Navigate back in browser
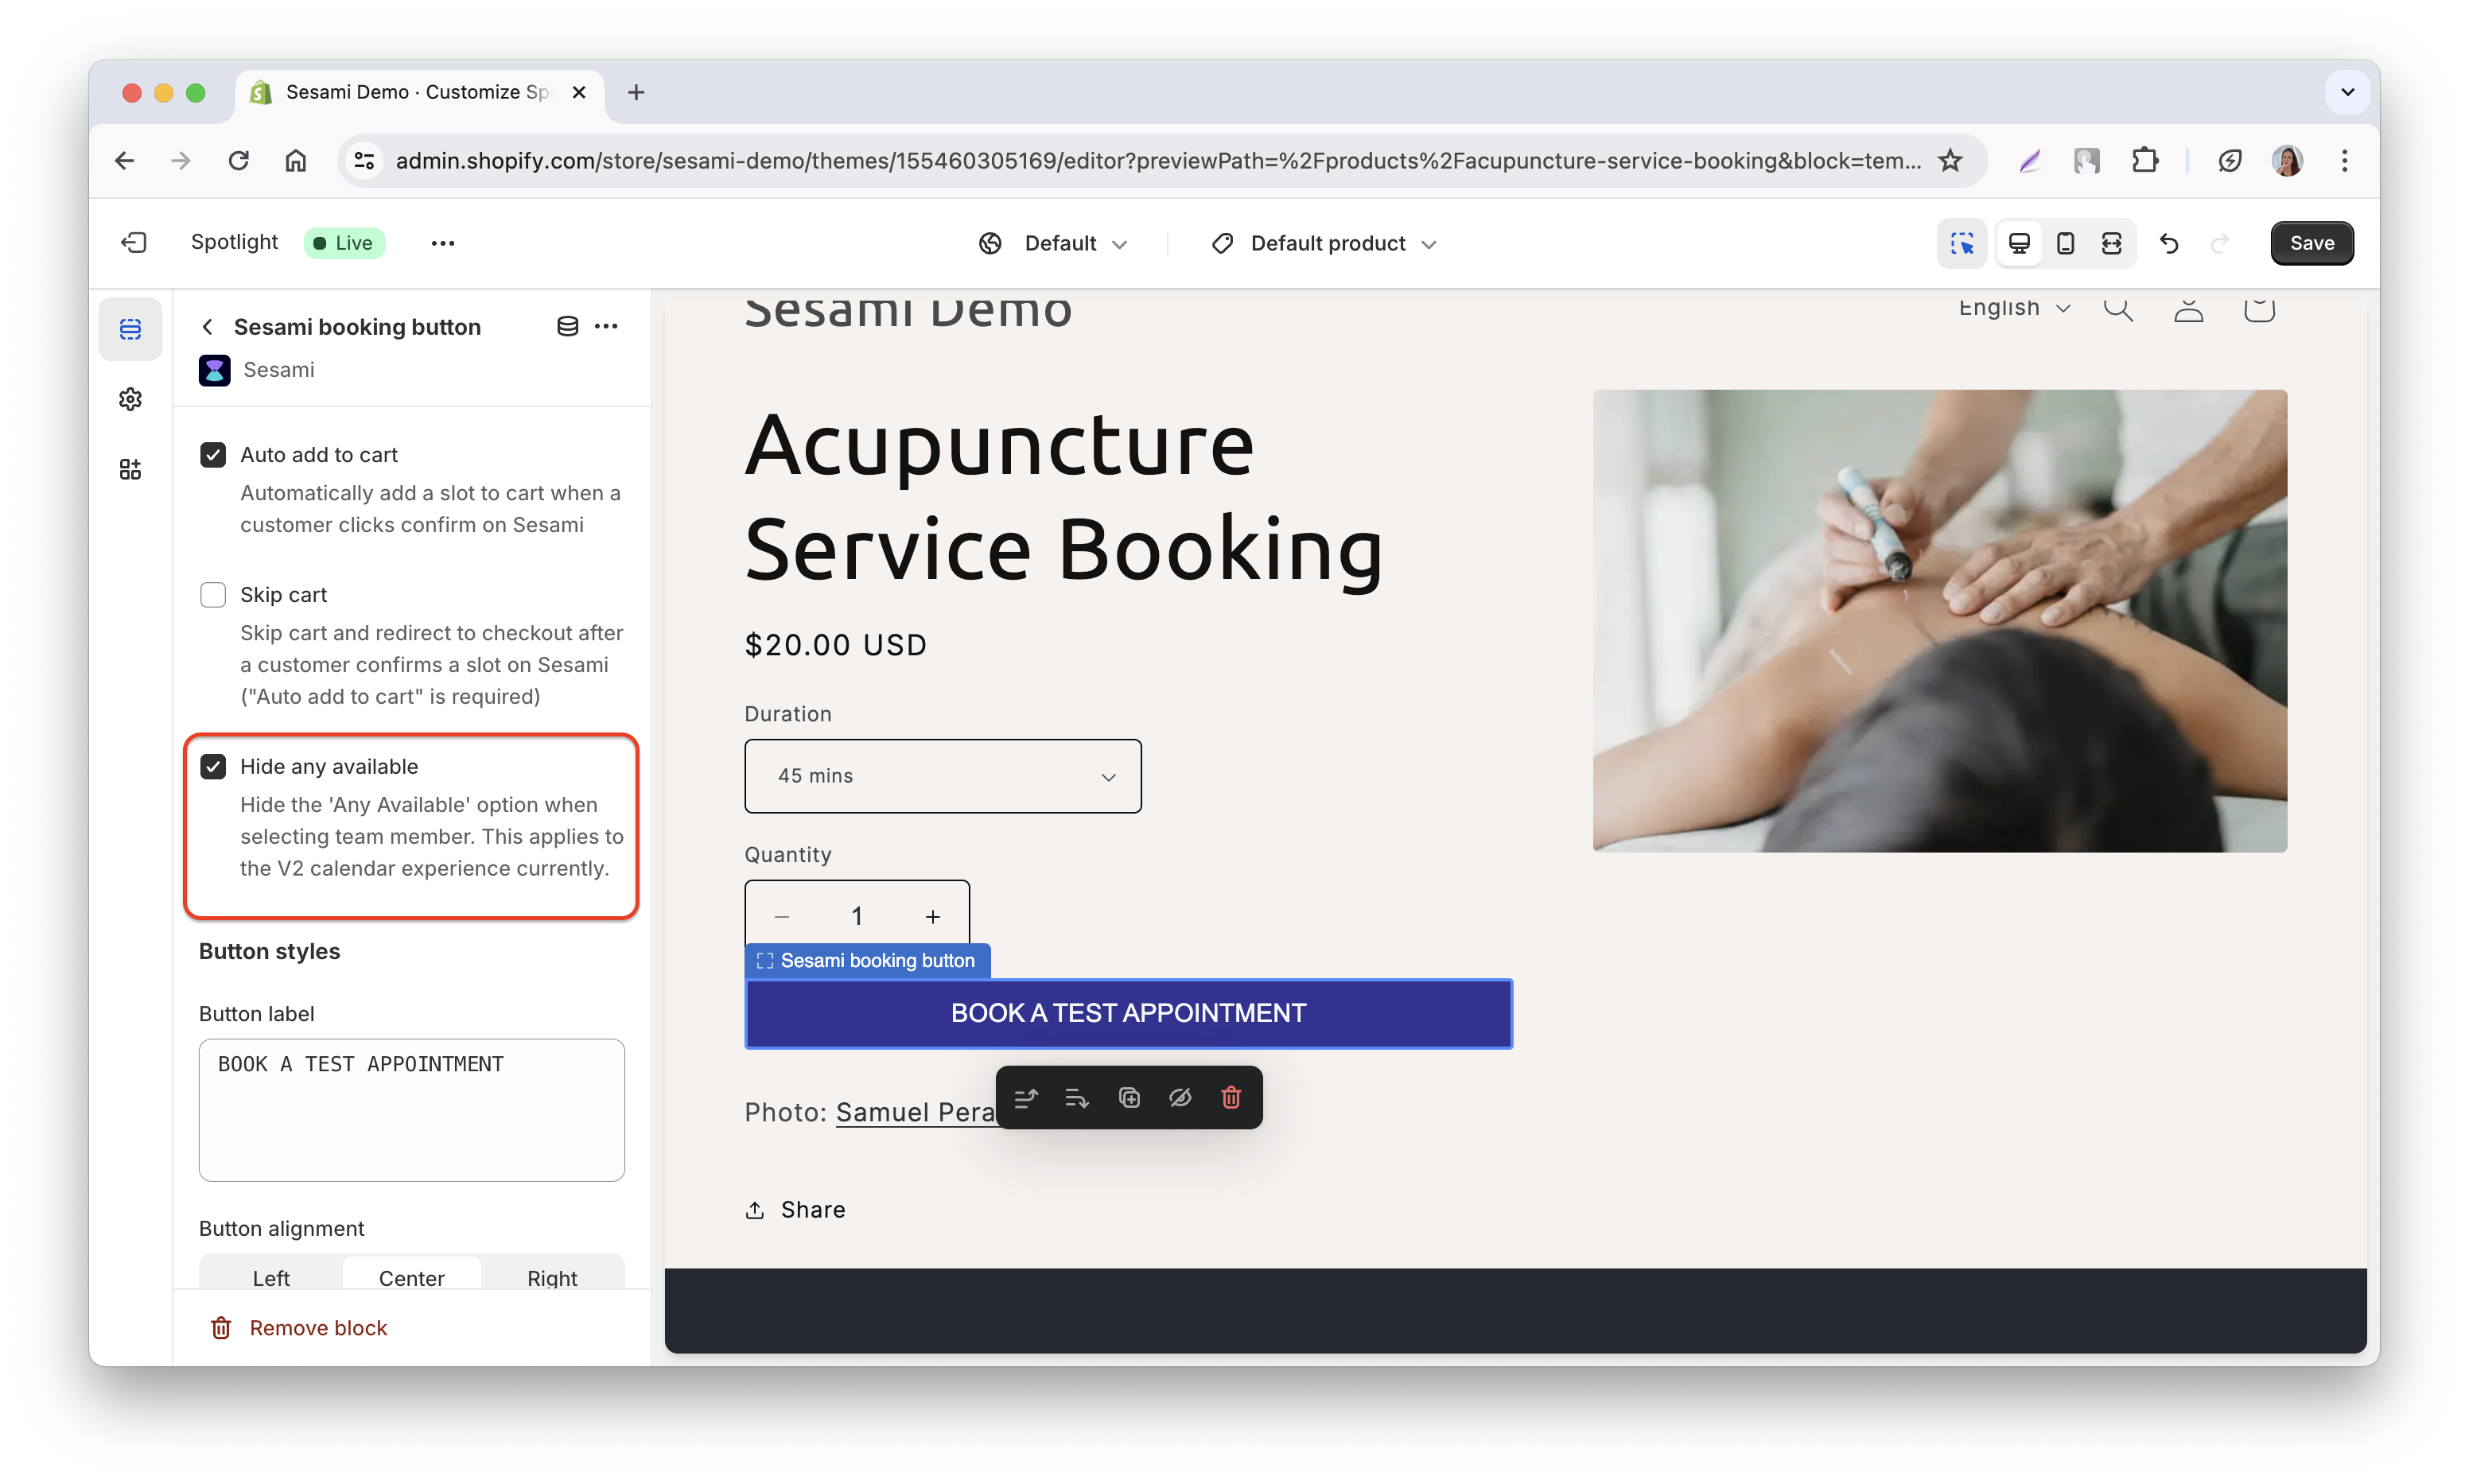The height and width of the screenshot is (1484, 2469). click(x=124, y=160)
